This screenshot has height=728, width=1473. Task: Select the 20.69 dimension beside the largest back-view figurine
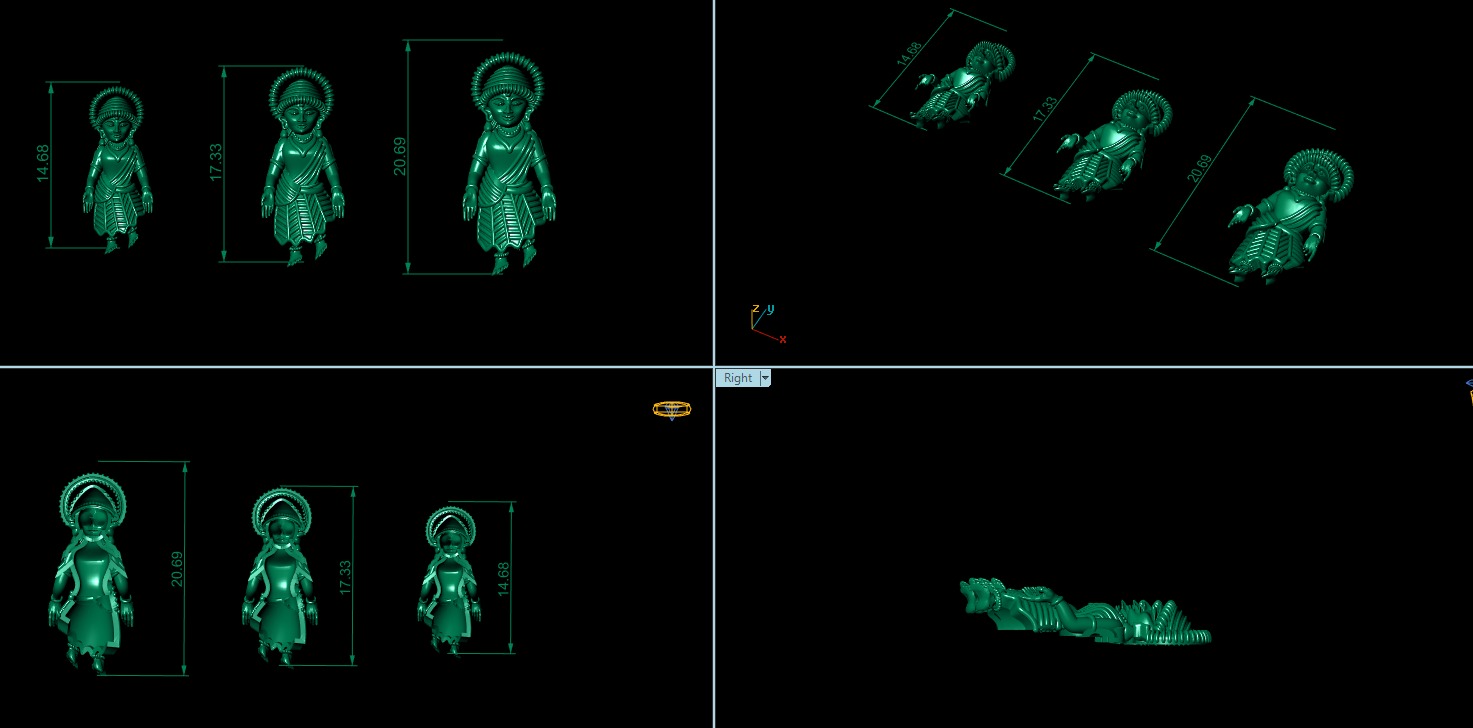coord(177,569)
